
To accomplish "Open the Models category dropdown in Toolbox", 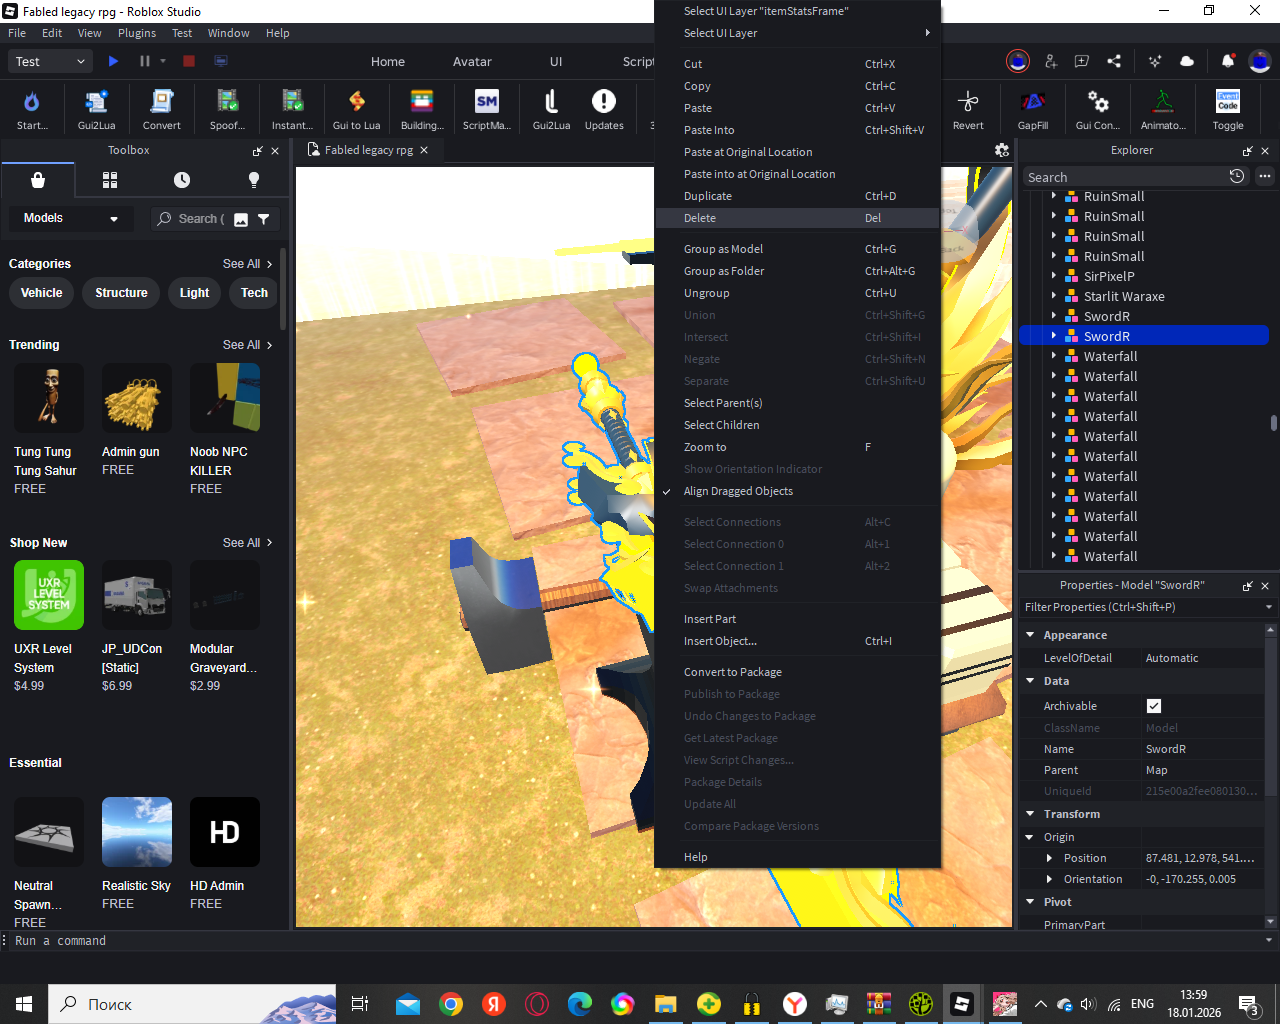I will (x=70, y=218).
